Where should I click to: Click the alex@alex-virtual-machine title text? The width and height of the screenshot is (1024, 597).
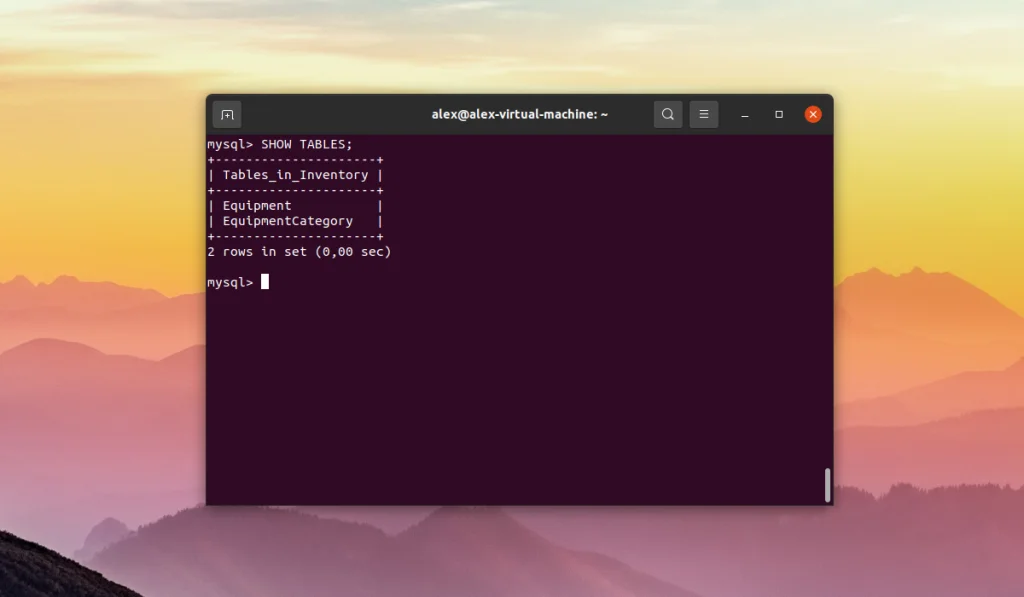(x=520, y=114)
